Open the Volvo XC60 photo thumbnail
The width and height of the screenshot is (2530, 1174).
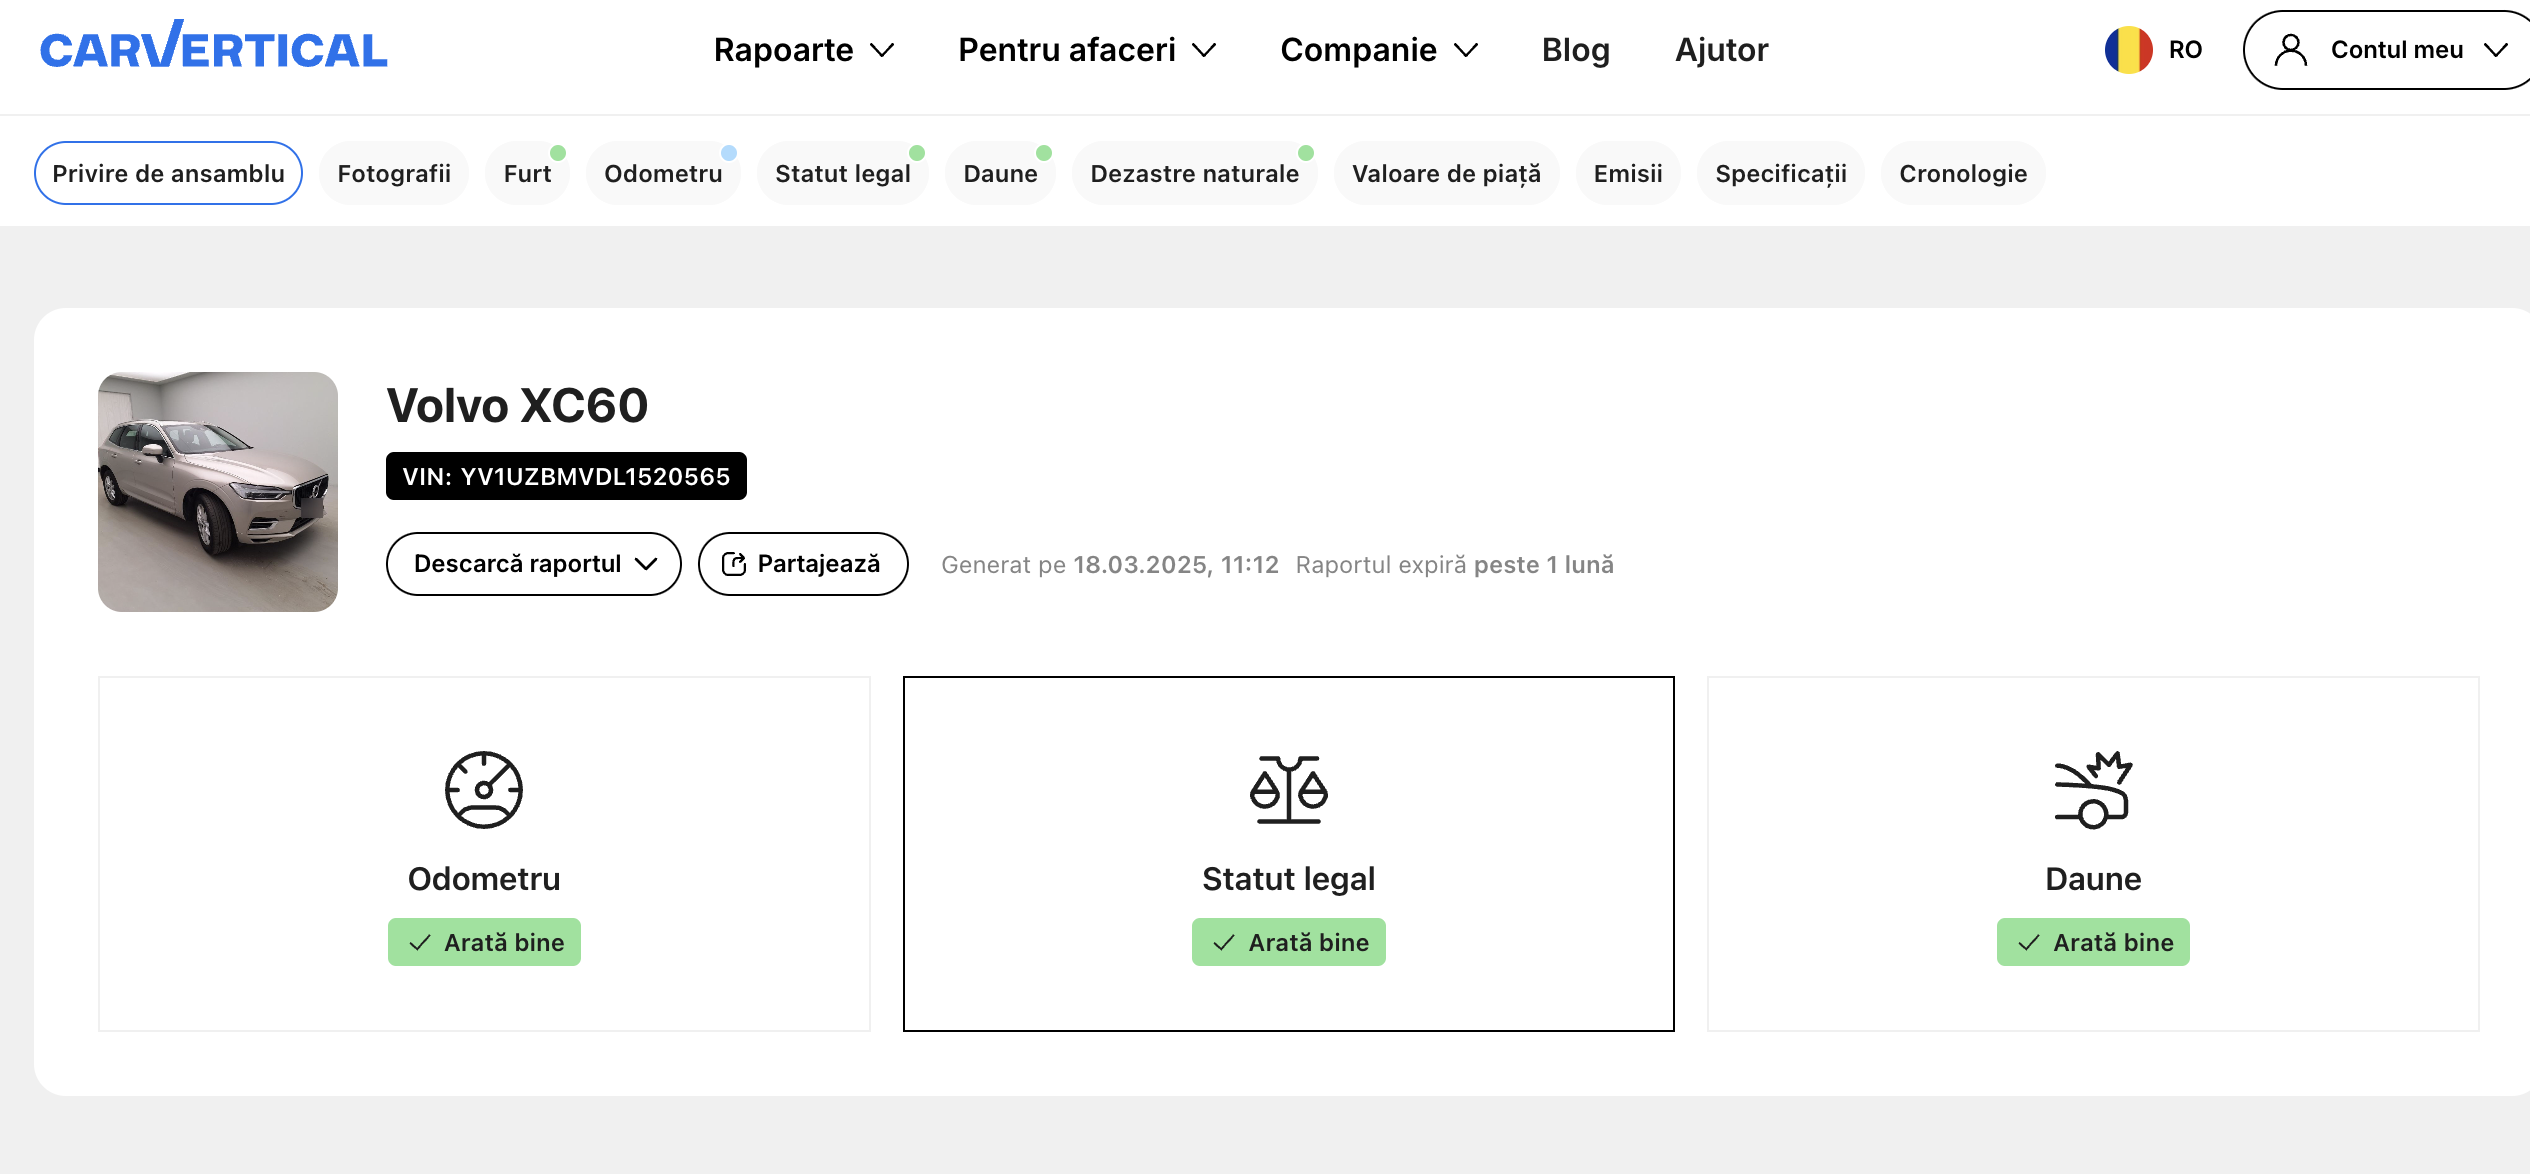click(218, 492)
